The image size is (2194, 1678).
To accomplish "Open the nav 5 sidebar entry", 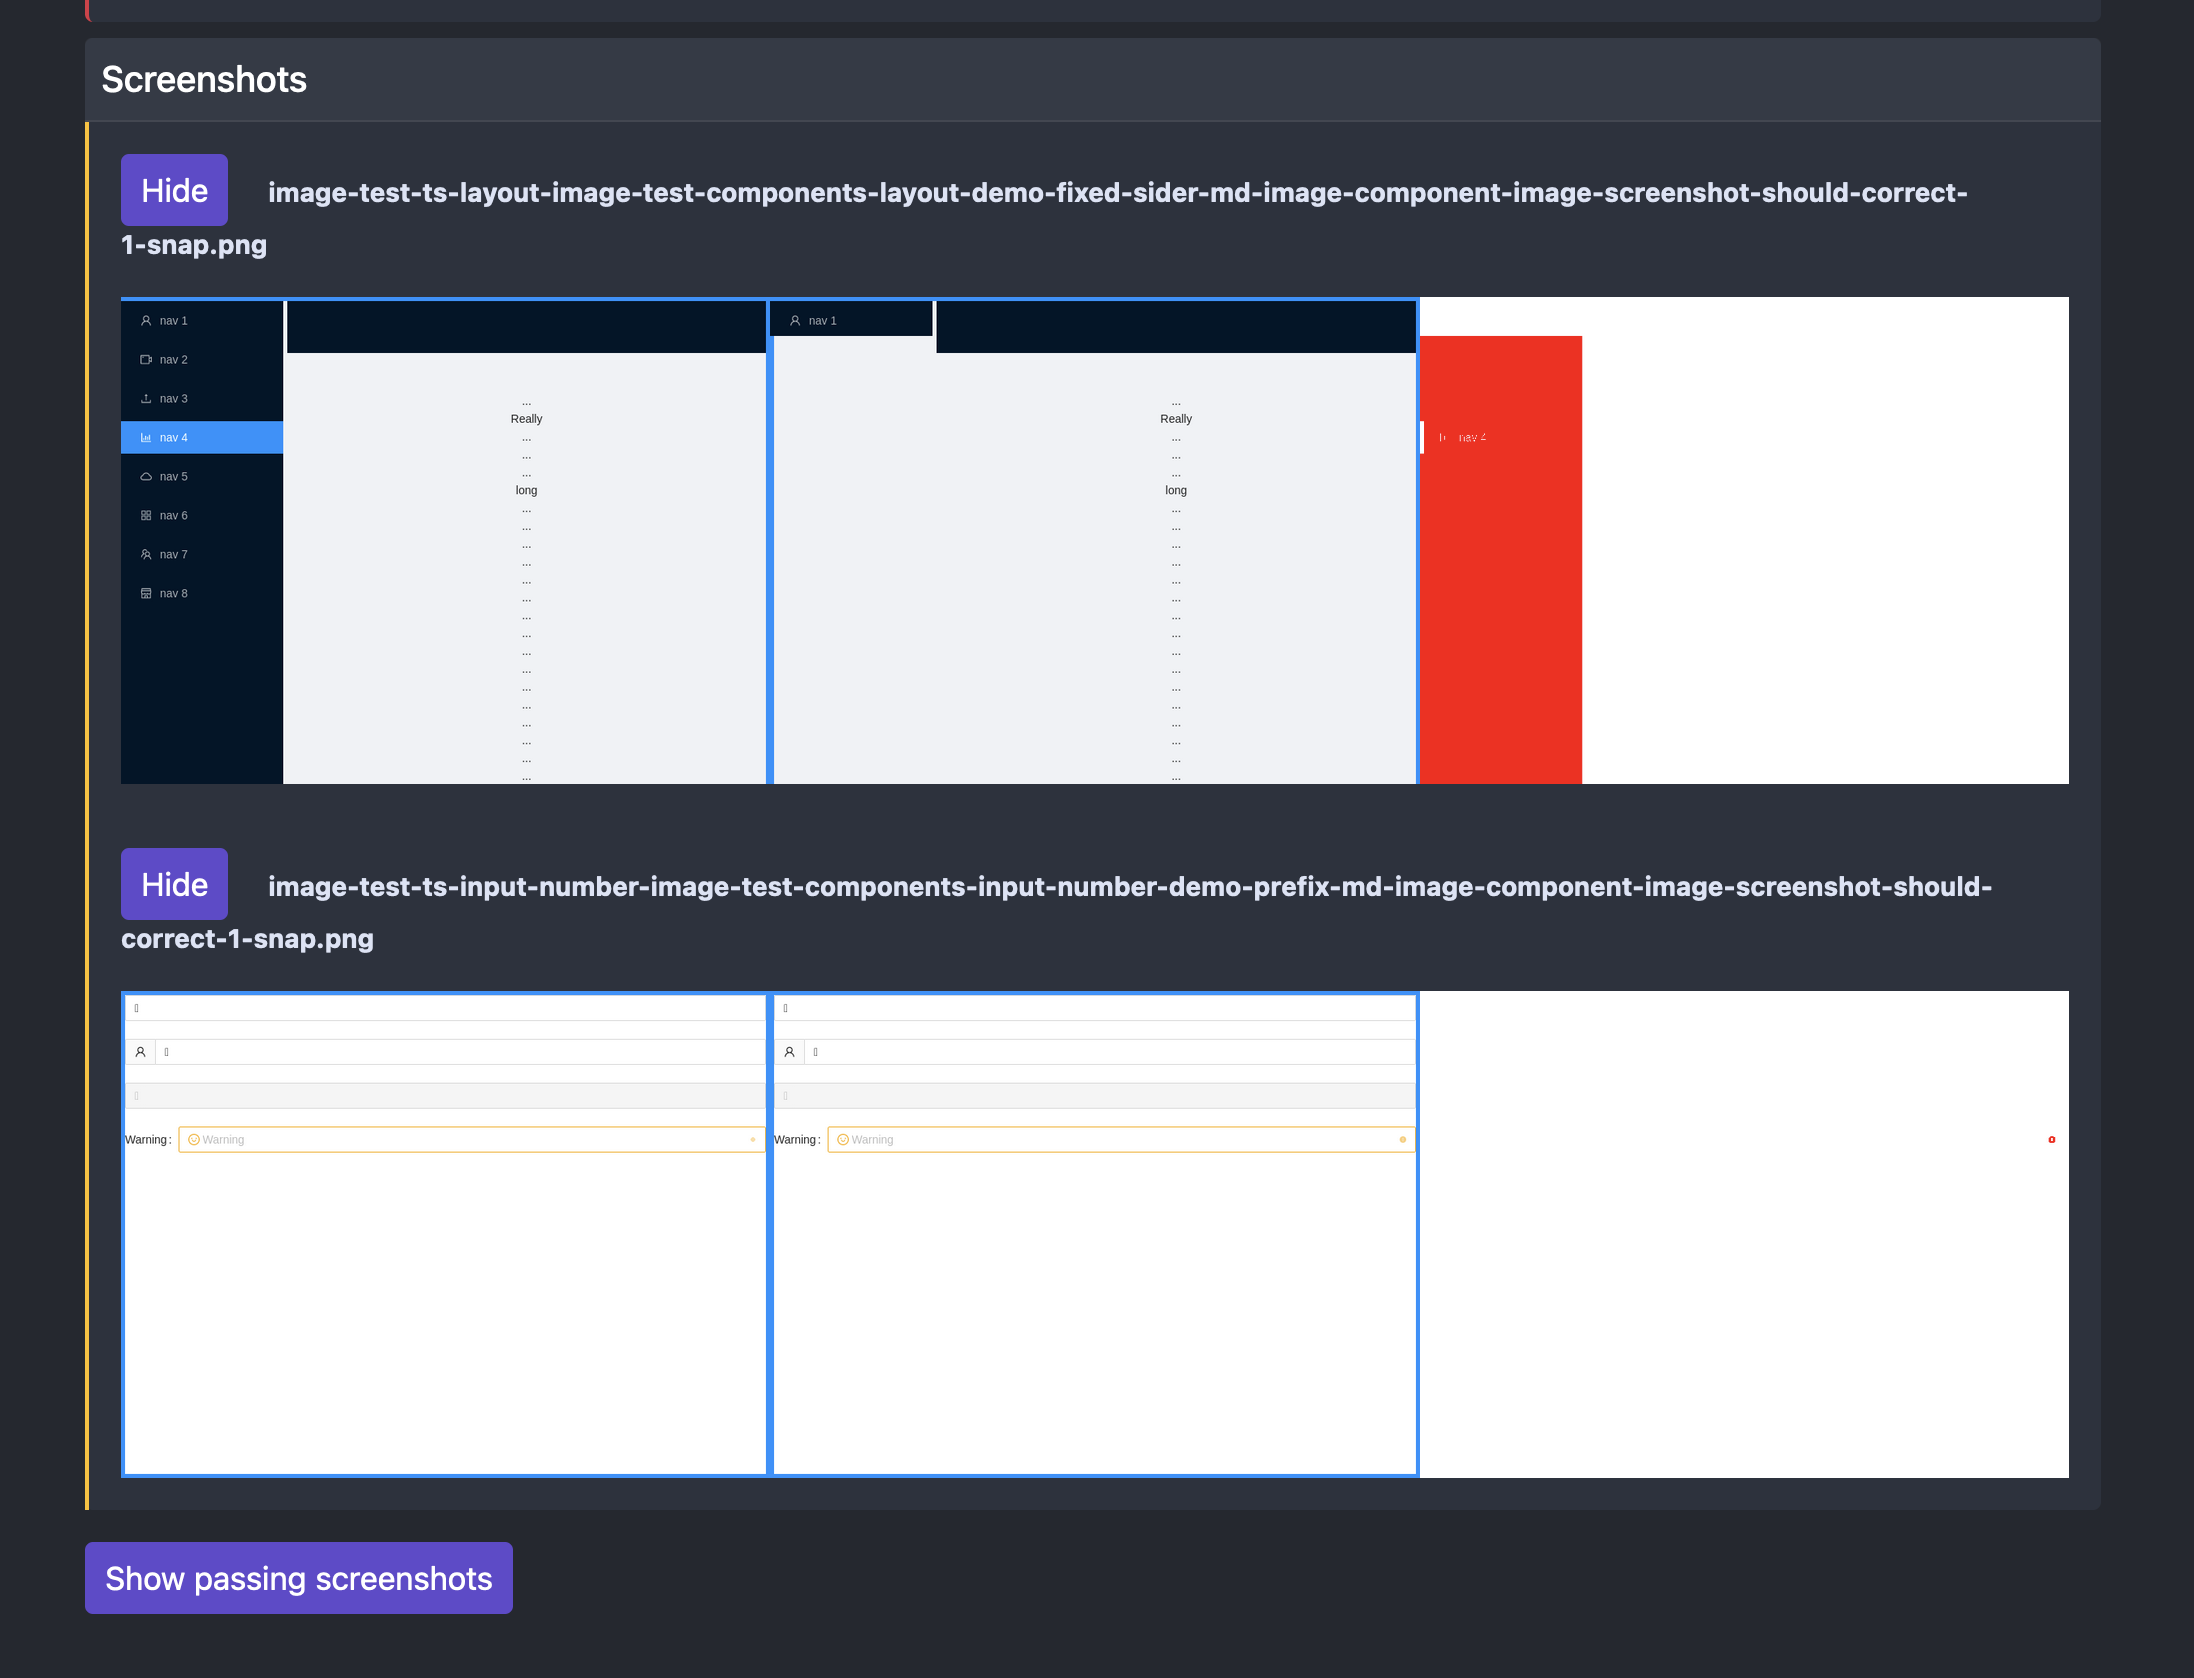I will click(x=172, y=476).
